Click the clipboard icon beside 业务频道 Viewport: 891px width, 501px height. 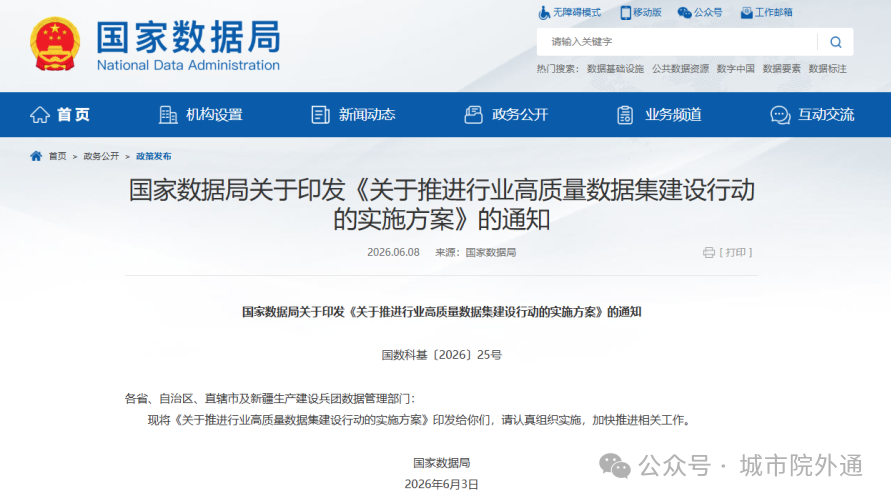625,115
